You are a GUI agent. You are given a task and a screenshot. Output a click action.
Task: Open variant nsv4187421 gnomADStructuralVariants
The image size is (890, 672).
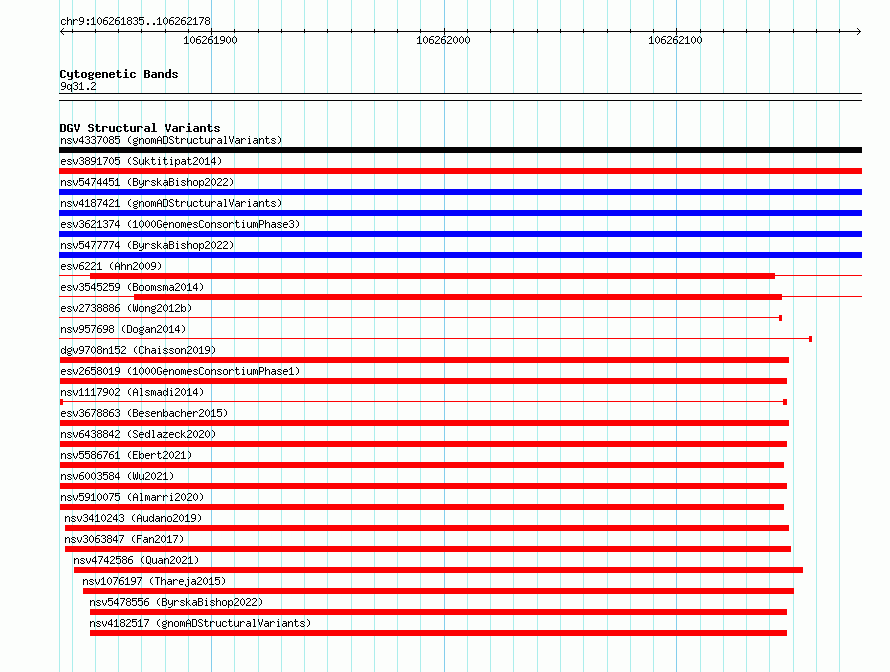tap(171, 203)
